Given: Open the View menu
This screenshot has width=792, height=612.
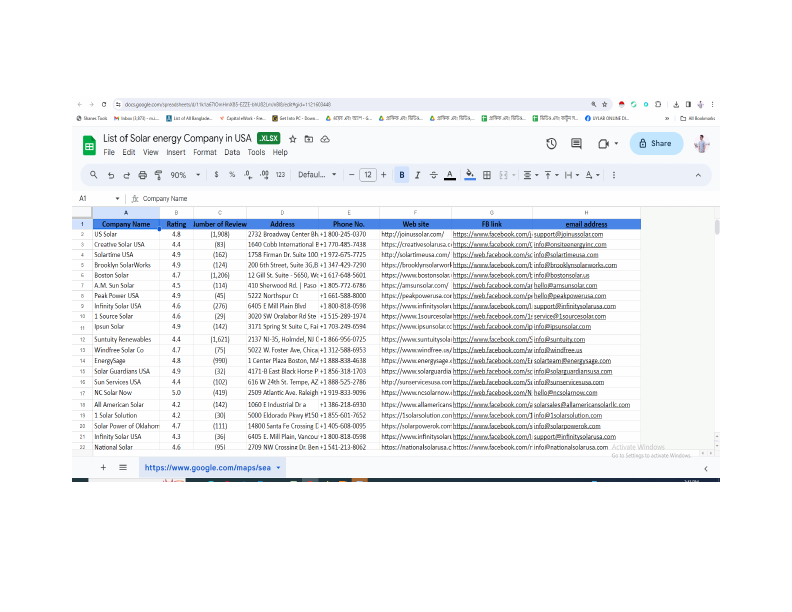Looking at the screenshot, I should pyautogui.click(x=151, y=152).
